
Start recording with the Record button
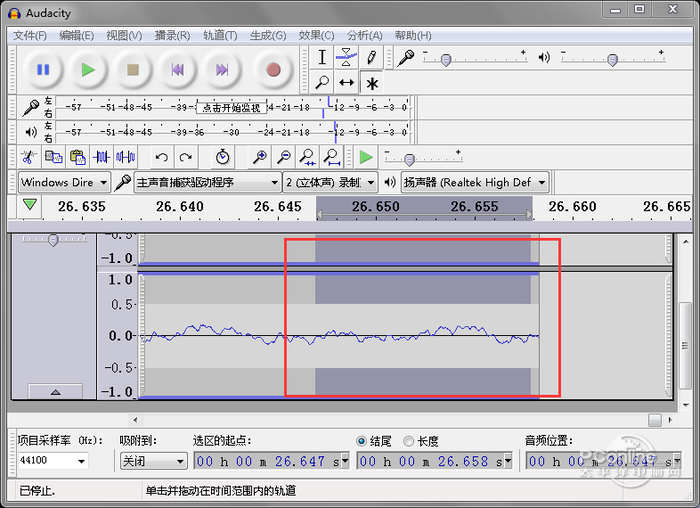click(x=272, y=70)
